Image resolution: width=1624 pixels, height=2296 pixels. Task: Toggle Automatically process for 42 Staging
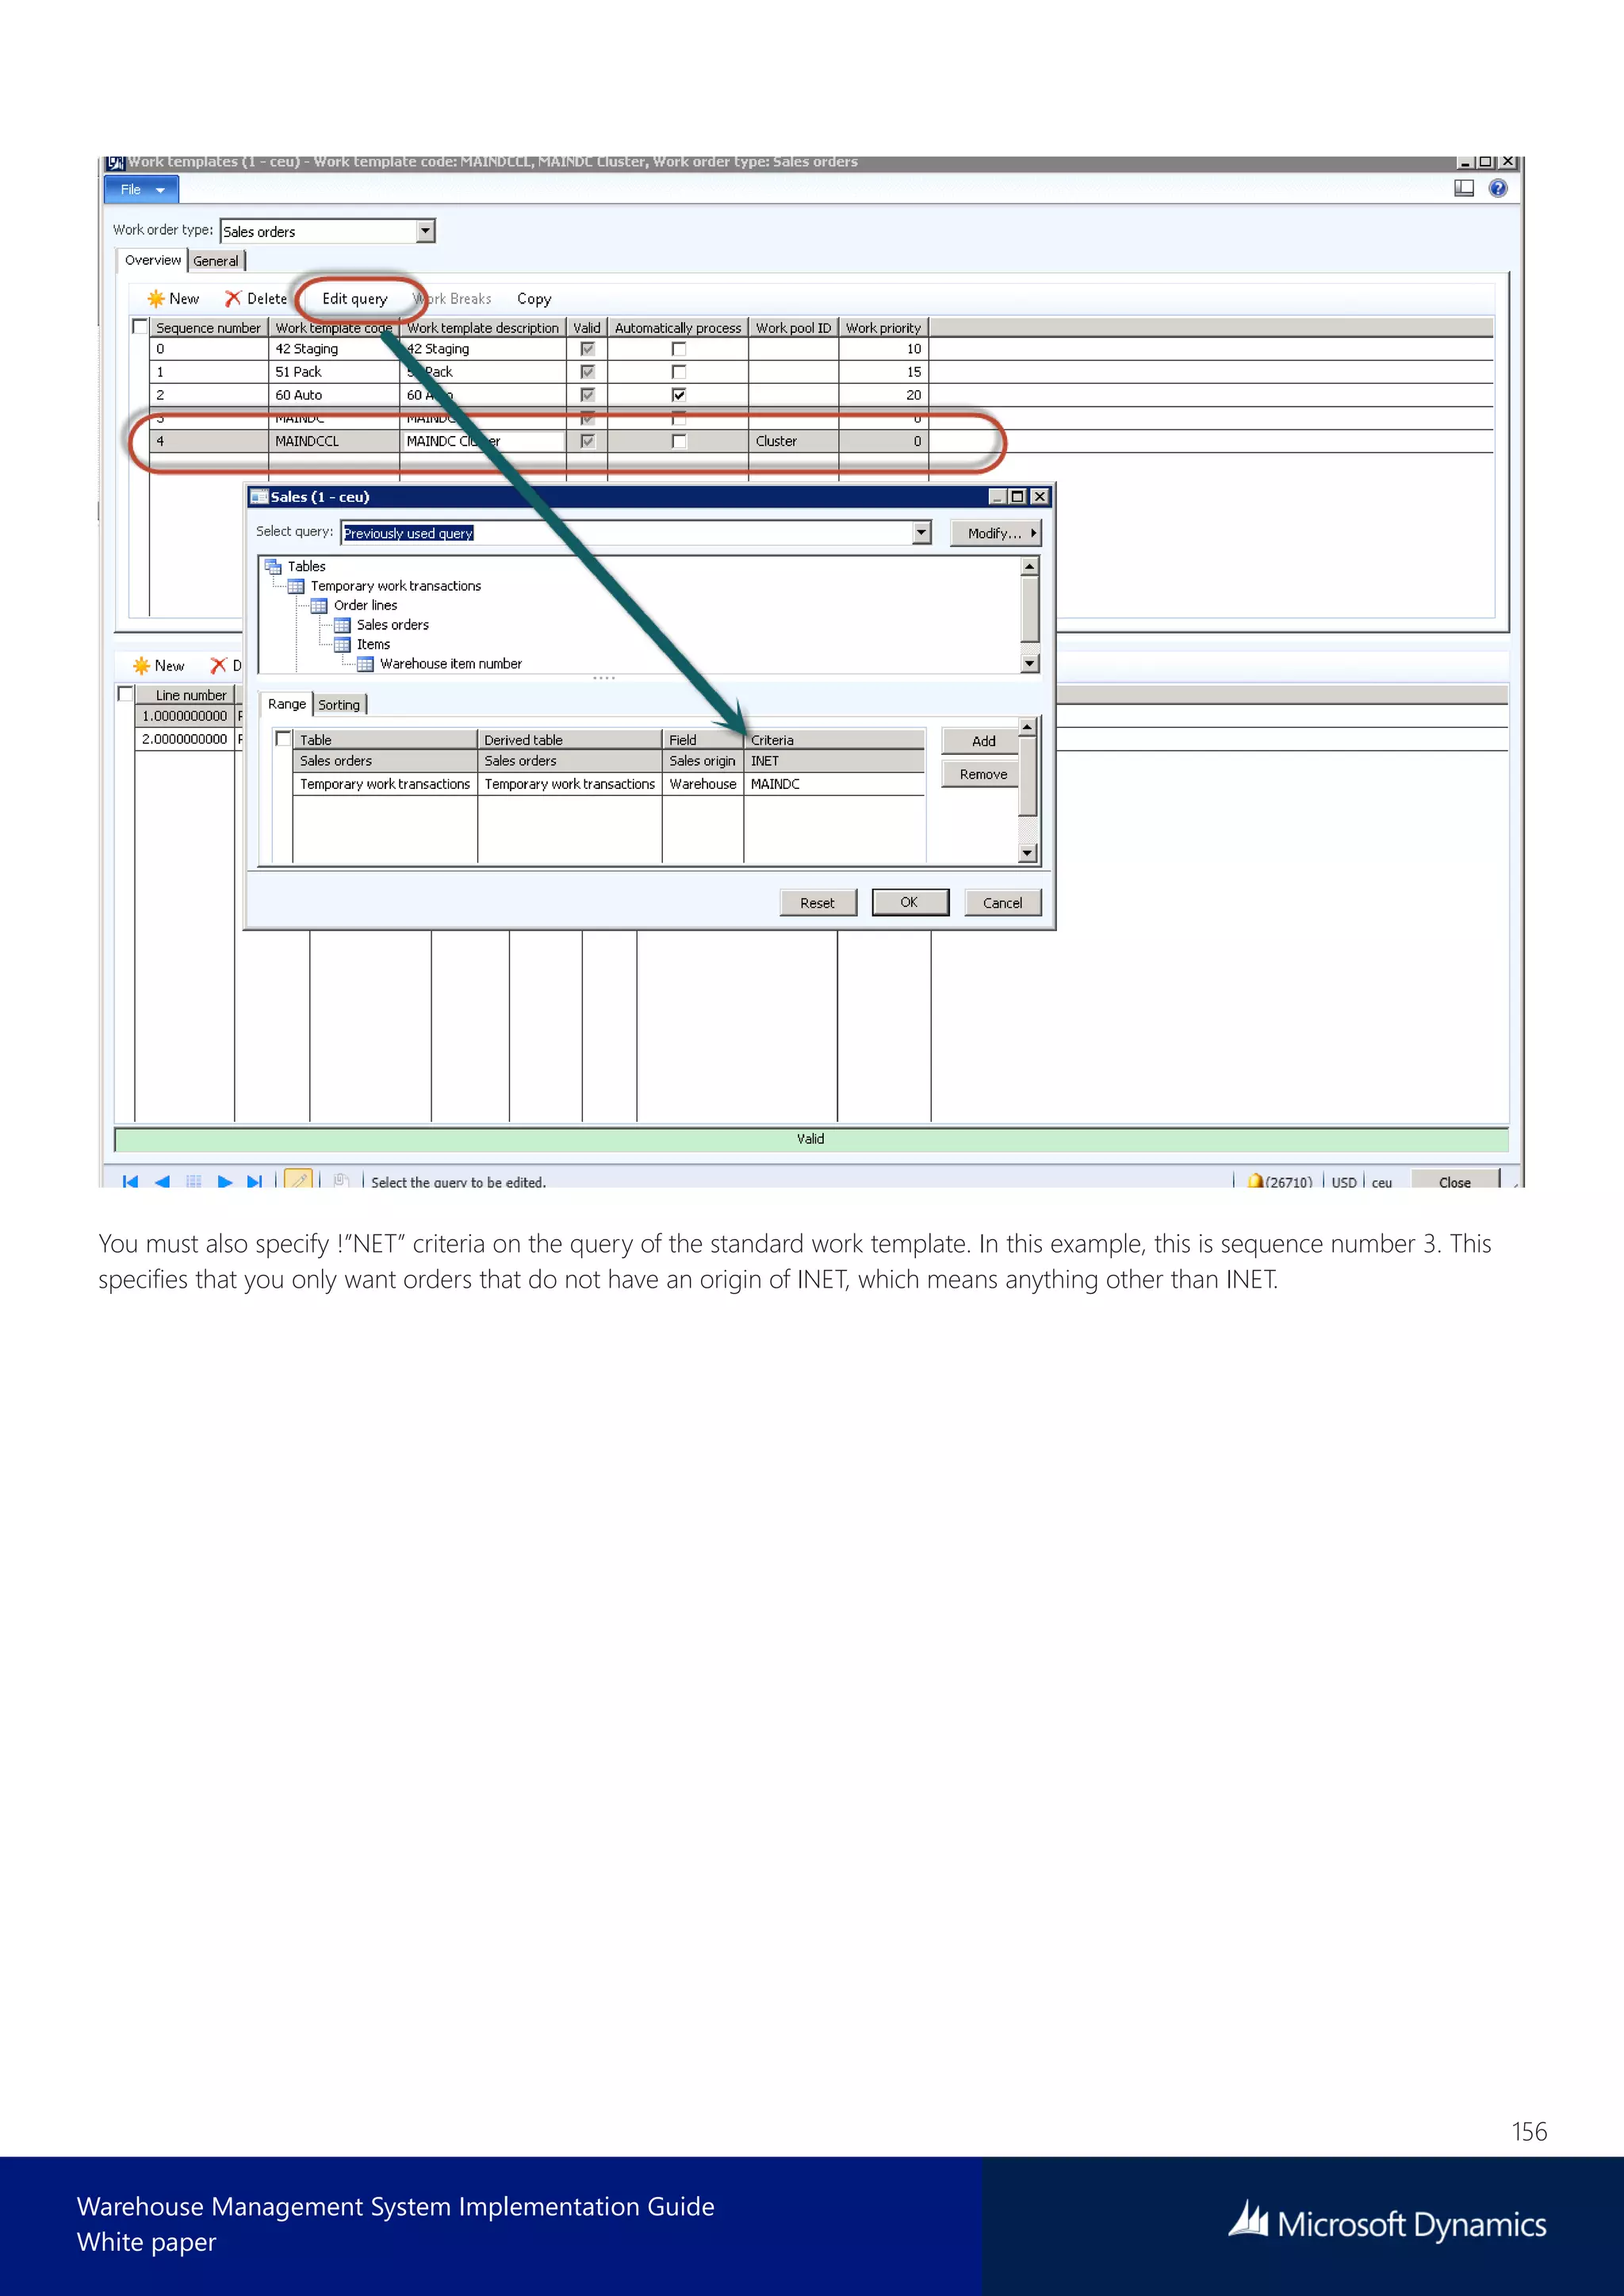coord(679,349)
